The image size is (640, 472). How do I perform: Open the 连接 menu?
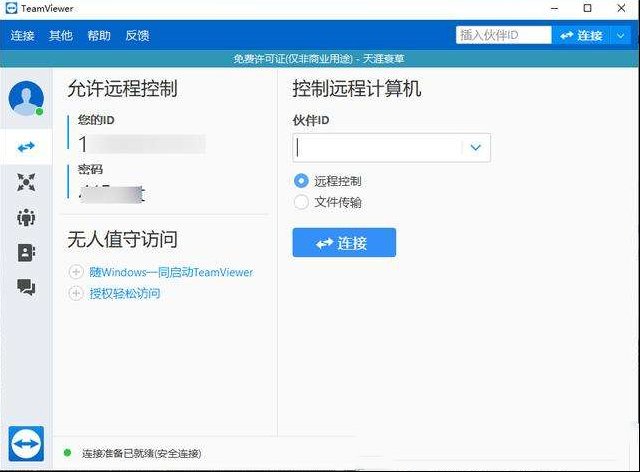[x=22, y=36]
